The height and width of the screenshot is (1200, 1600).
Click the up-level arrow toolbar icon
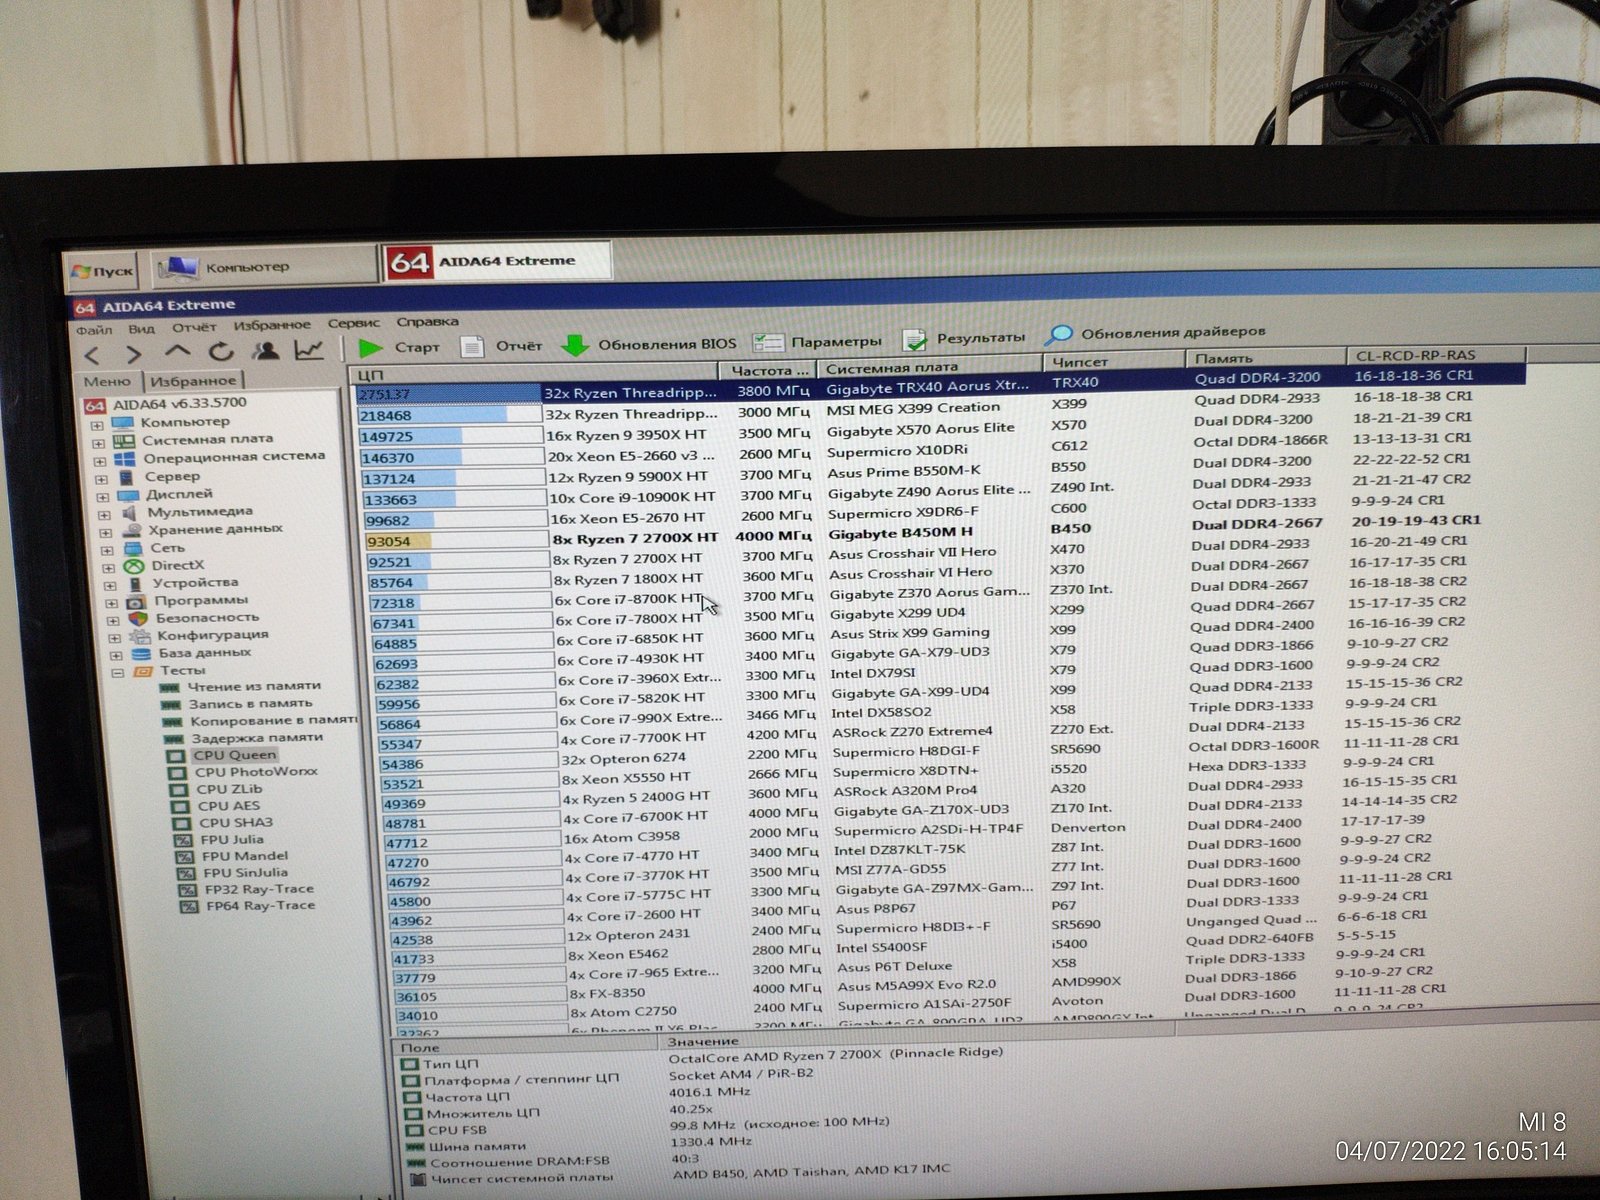(177, 351)
